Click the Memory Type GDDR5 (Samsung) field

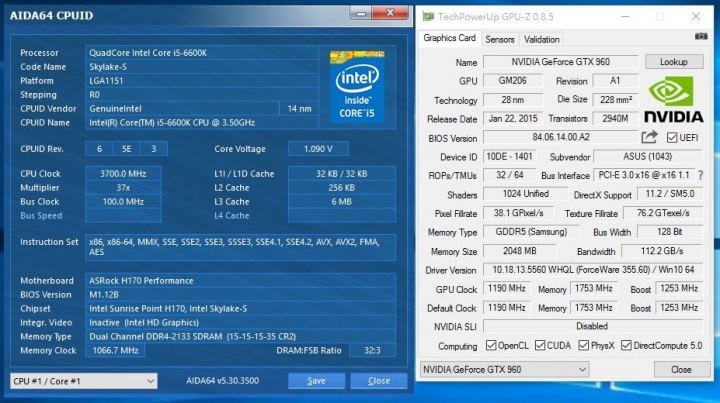pyautogui.click(x=531, y=232)
